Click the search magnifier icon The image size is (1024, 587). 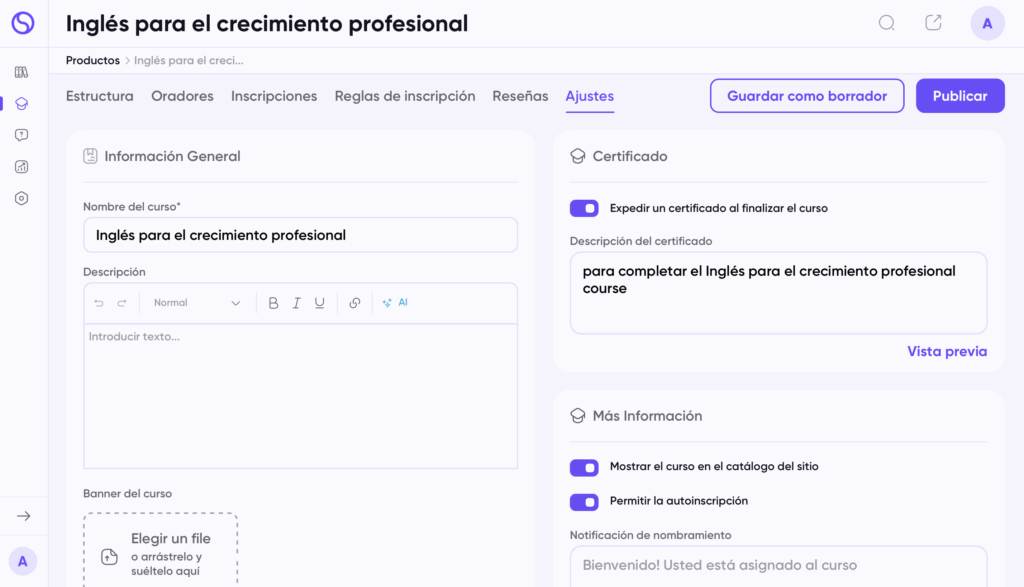(886, 23)
